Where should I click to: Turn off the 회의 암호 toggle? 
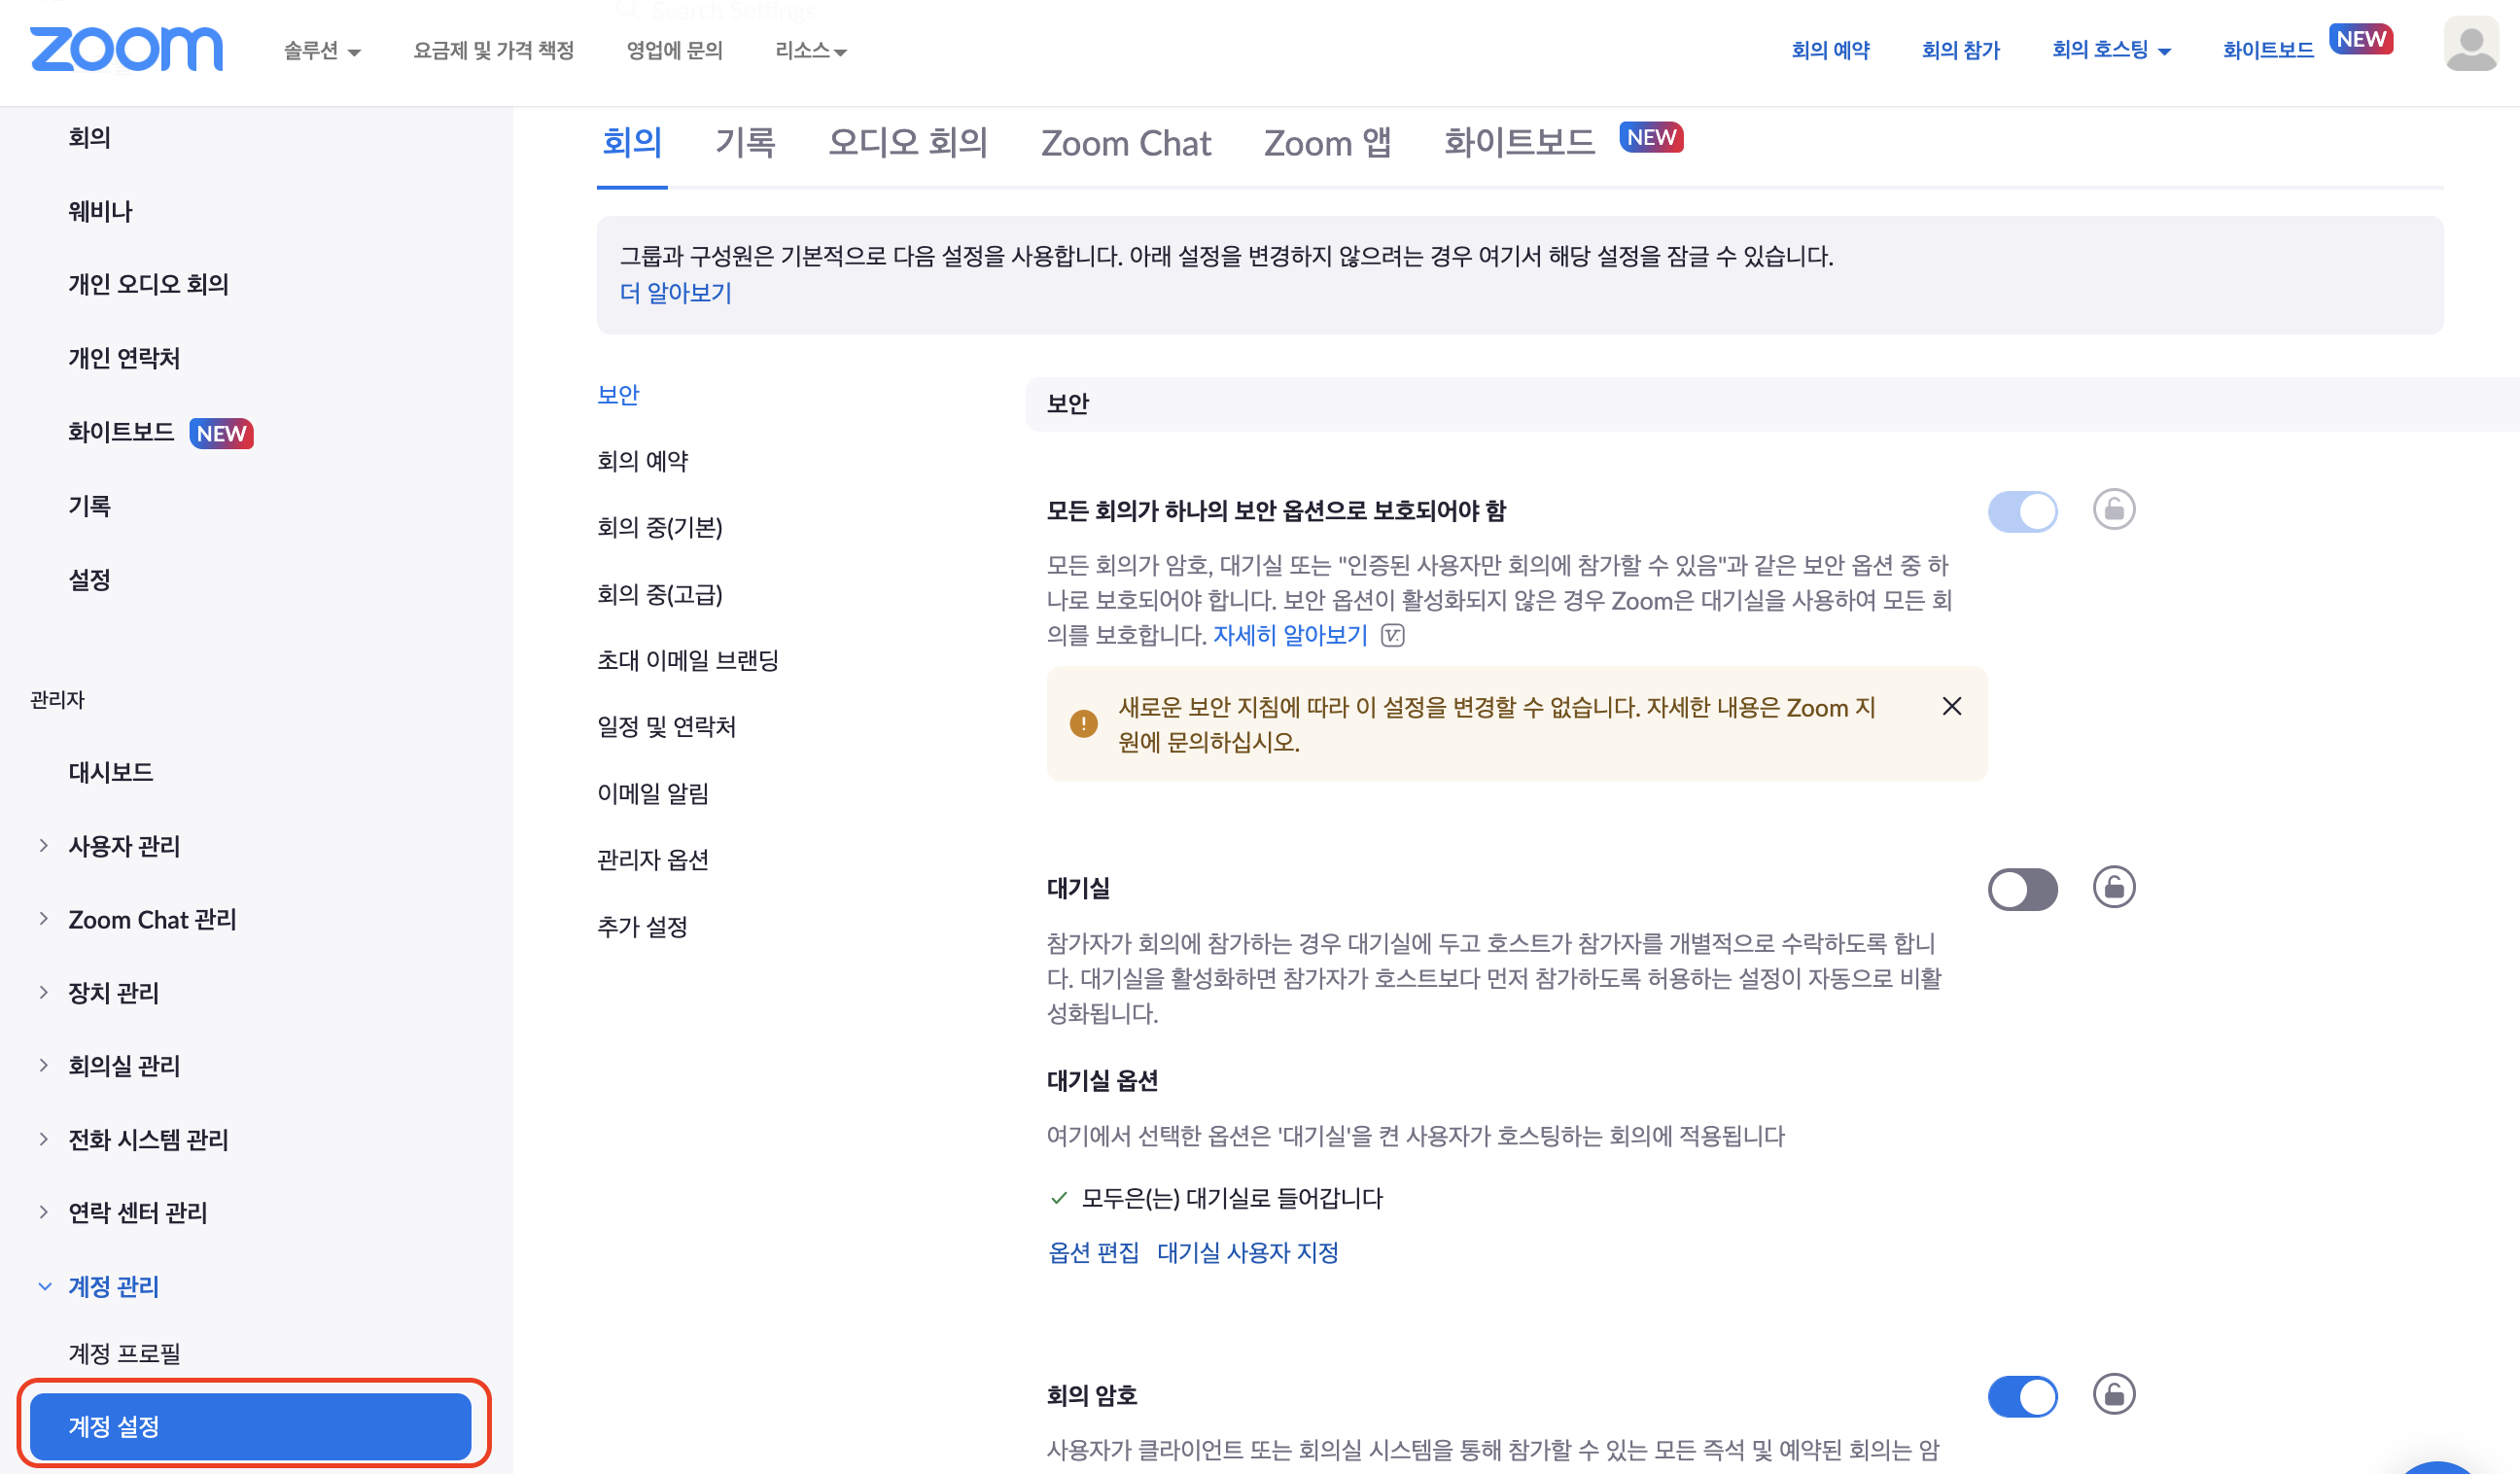[x=2022, y=1396]
